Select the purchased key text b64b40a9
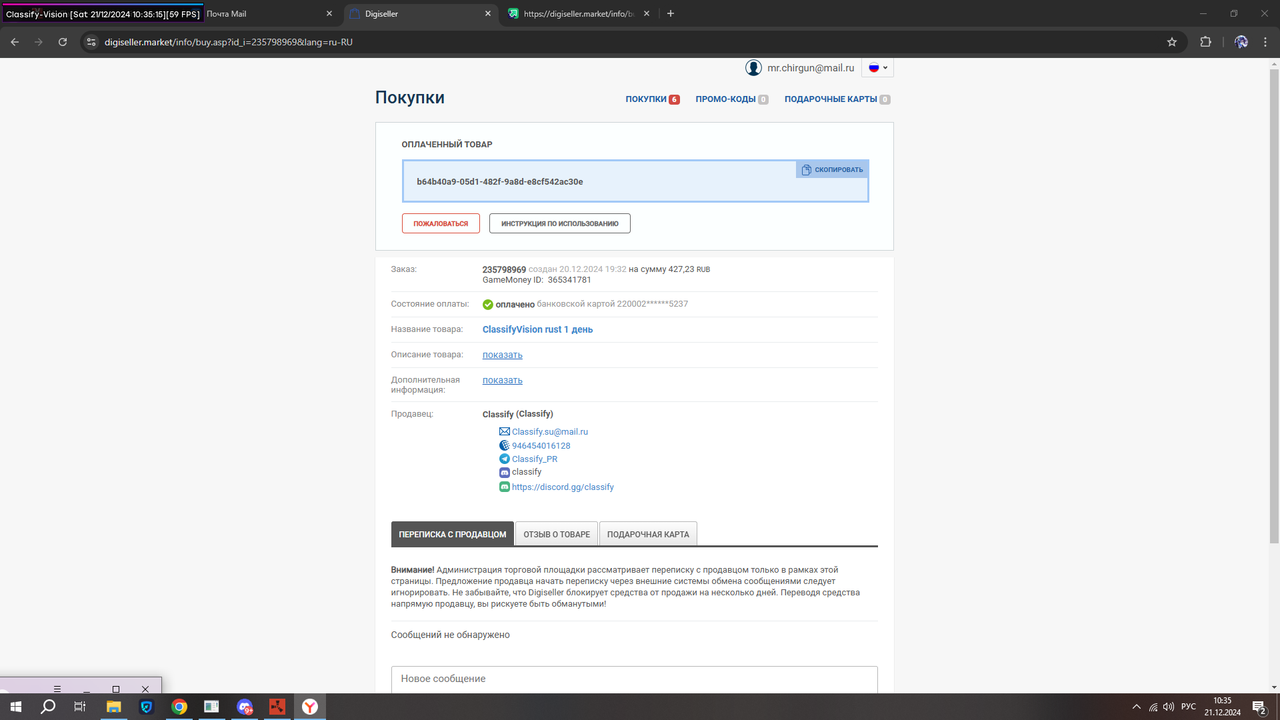This screenshot has width=1280, height=720. [x=500, y=182]
